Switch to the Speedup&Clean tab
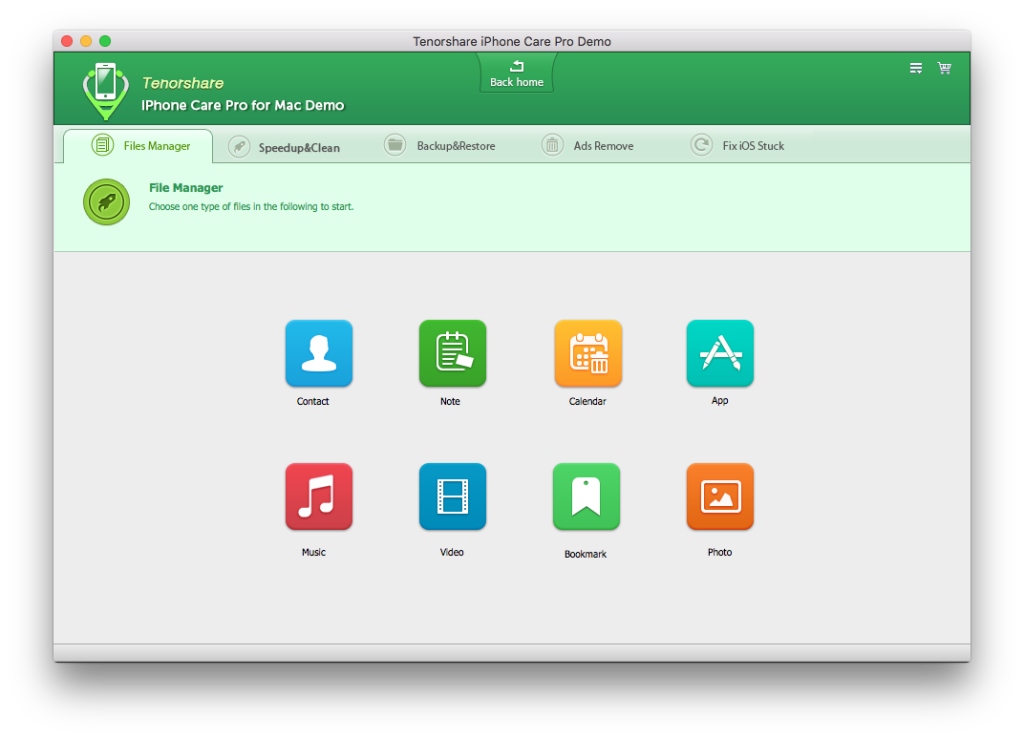 [x=284, y=147]
